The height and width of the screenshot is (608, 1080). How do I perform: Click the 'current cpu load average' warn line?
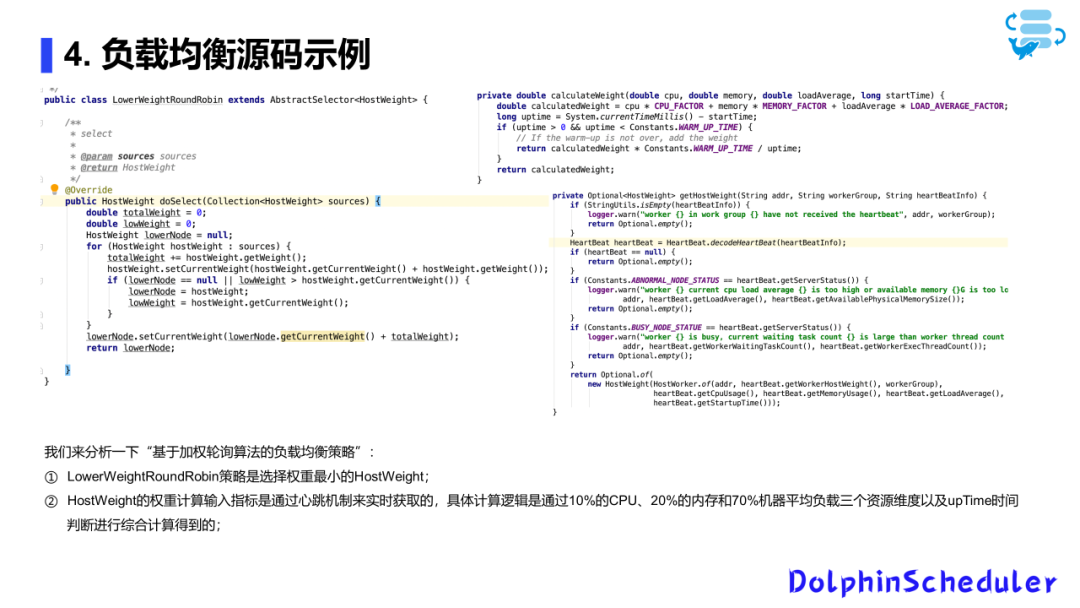pos(798,290)
